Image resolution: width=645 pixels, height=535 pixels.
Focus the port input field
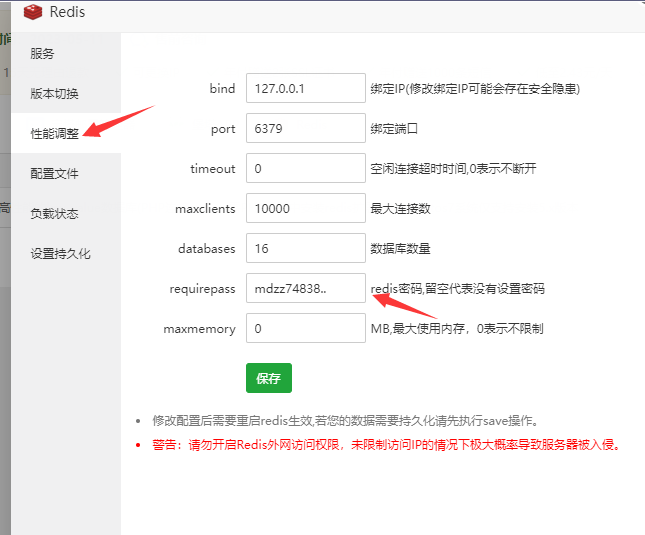pyautogui.click(x=306, y=128)
